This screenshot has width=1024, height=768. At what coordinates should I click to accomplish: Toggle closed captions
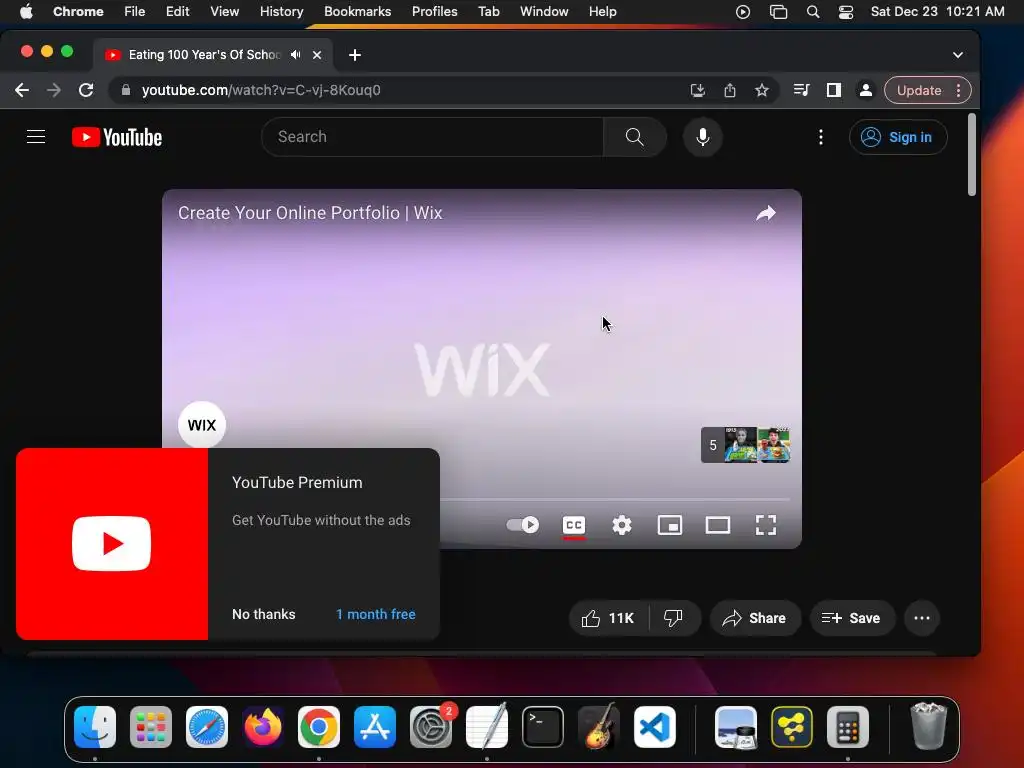pos(573,525)
